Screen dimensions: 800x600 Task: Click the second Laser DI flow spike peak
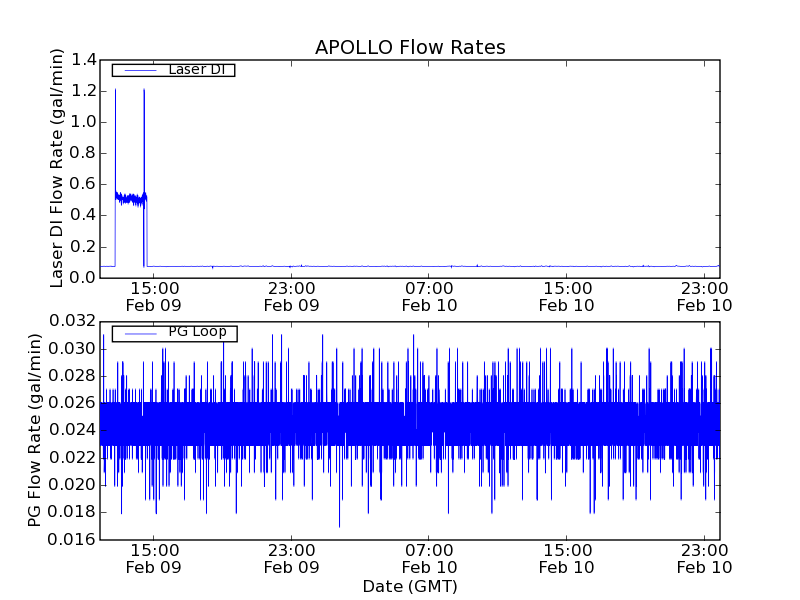point(144,90)
